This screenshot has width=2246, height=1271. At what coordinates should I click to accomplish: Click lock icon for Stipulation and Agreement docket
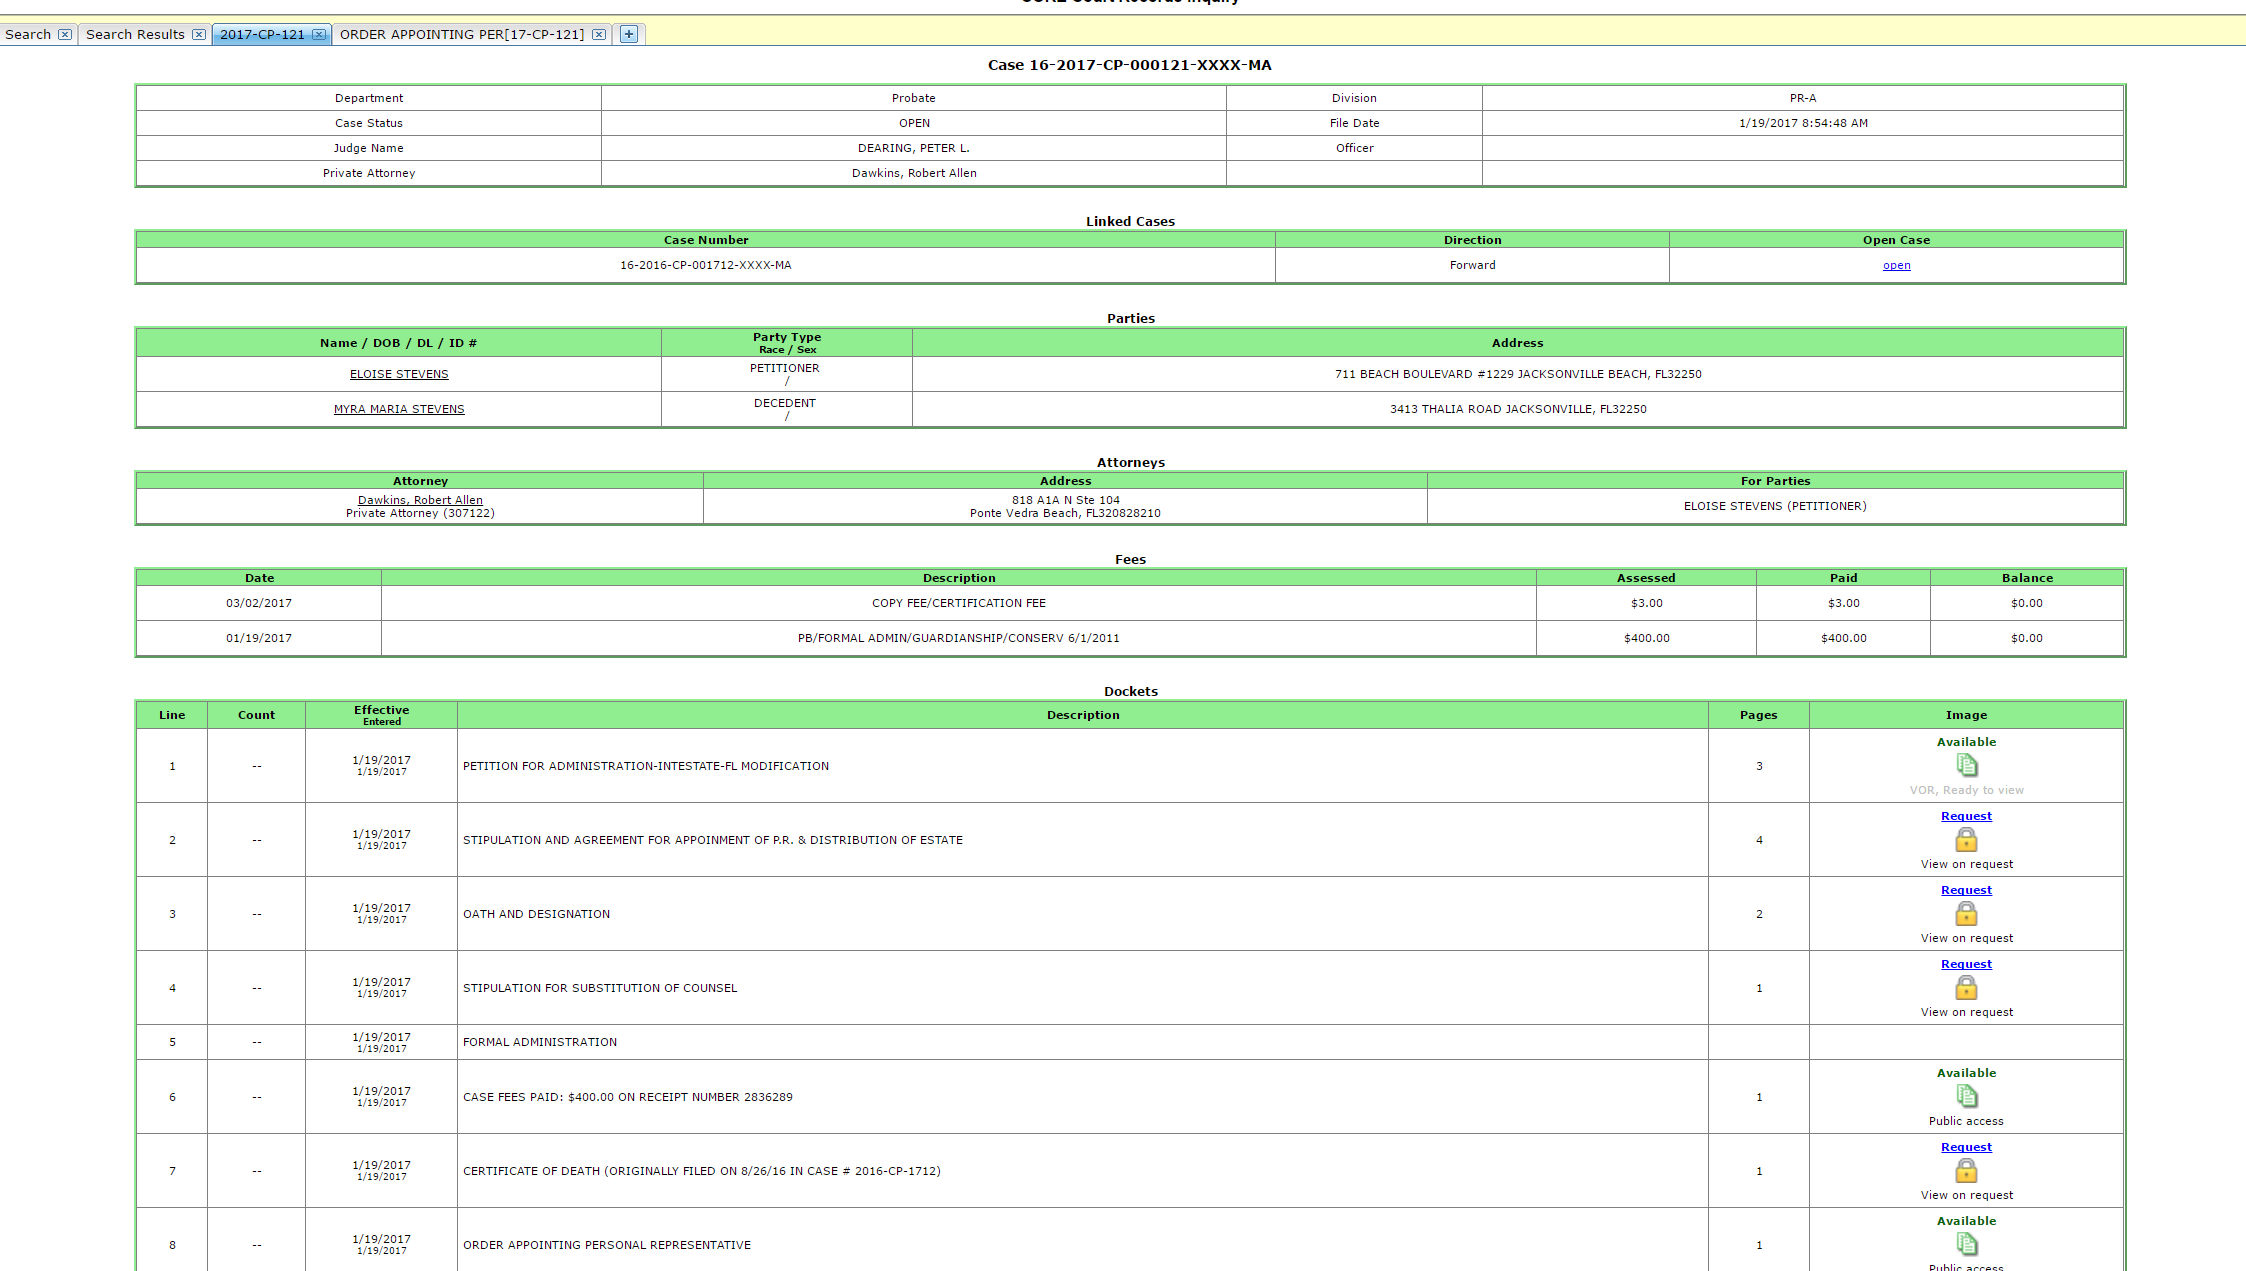[x=1966, y=840]
